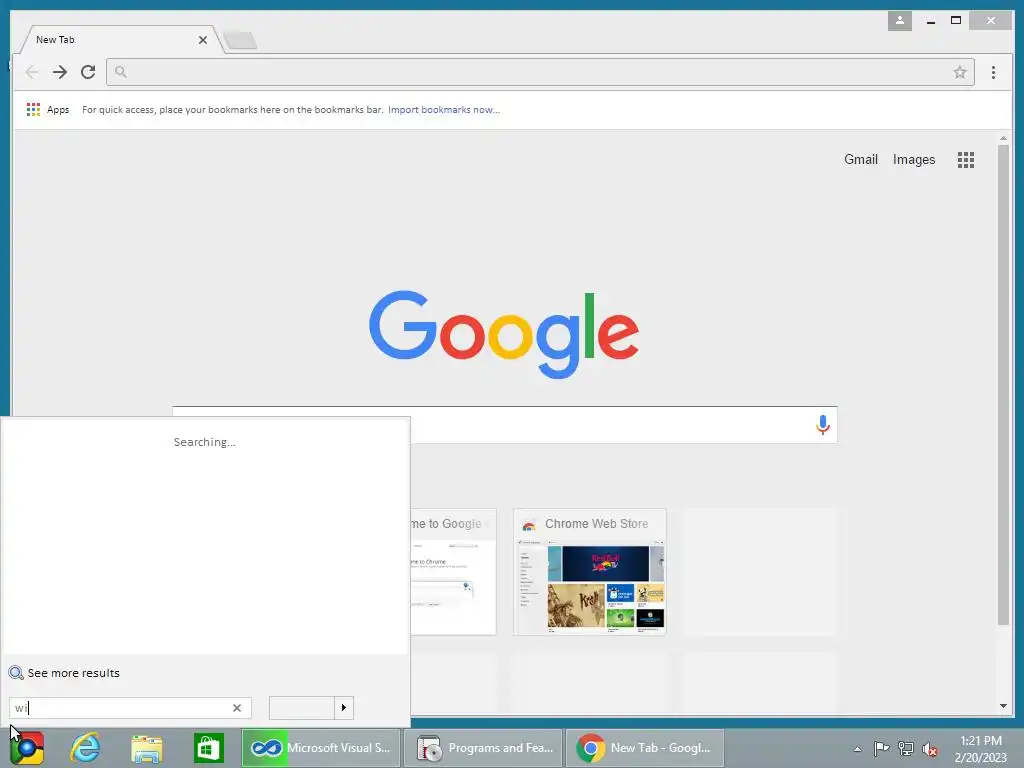Switch to Microsoft Visual Studio taskbar window
Image resolution: width=1024 pixels, height=768 pixels.
pos(321,748)
